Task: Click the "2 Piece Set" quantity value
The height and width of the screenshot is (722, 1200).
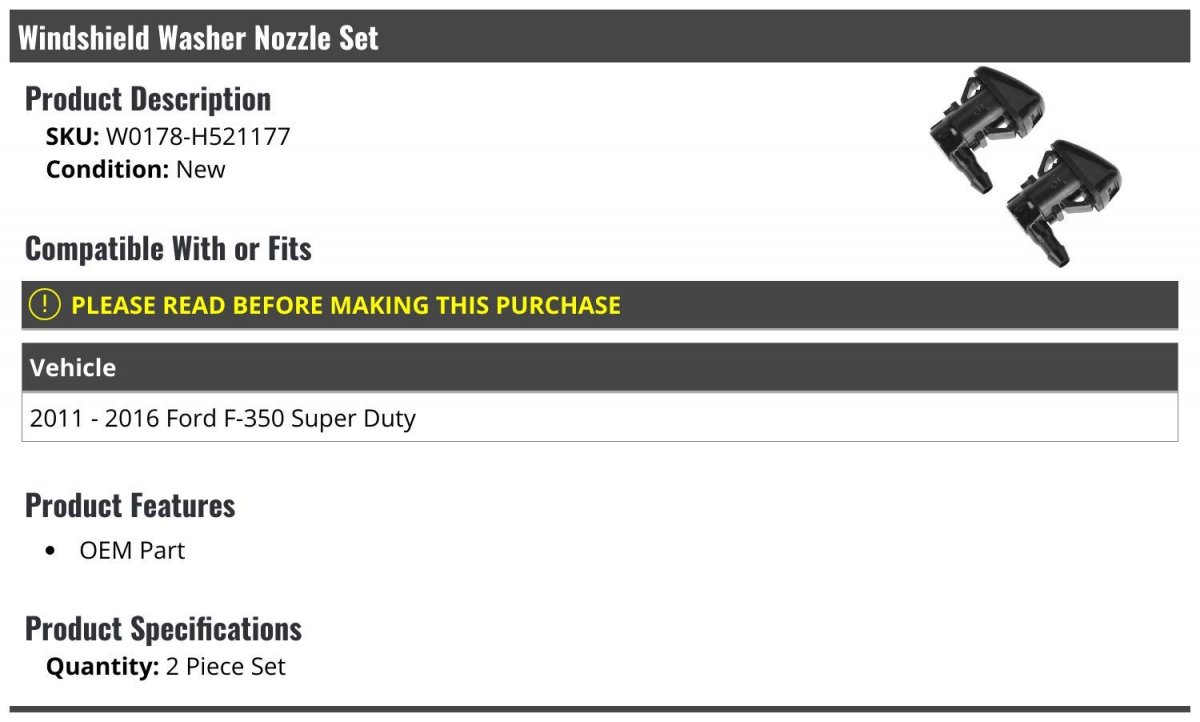Action: pos(226,667)
